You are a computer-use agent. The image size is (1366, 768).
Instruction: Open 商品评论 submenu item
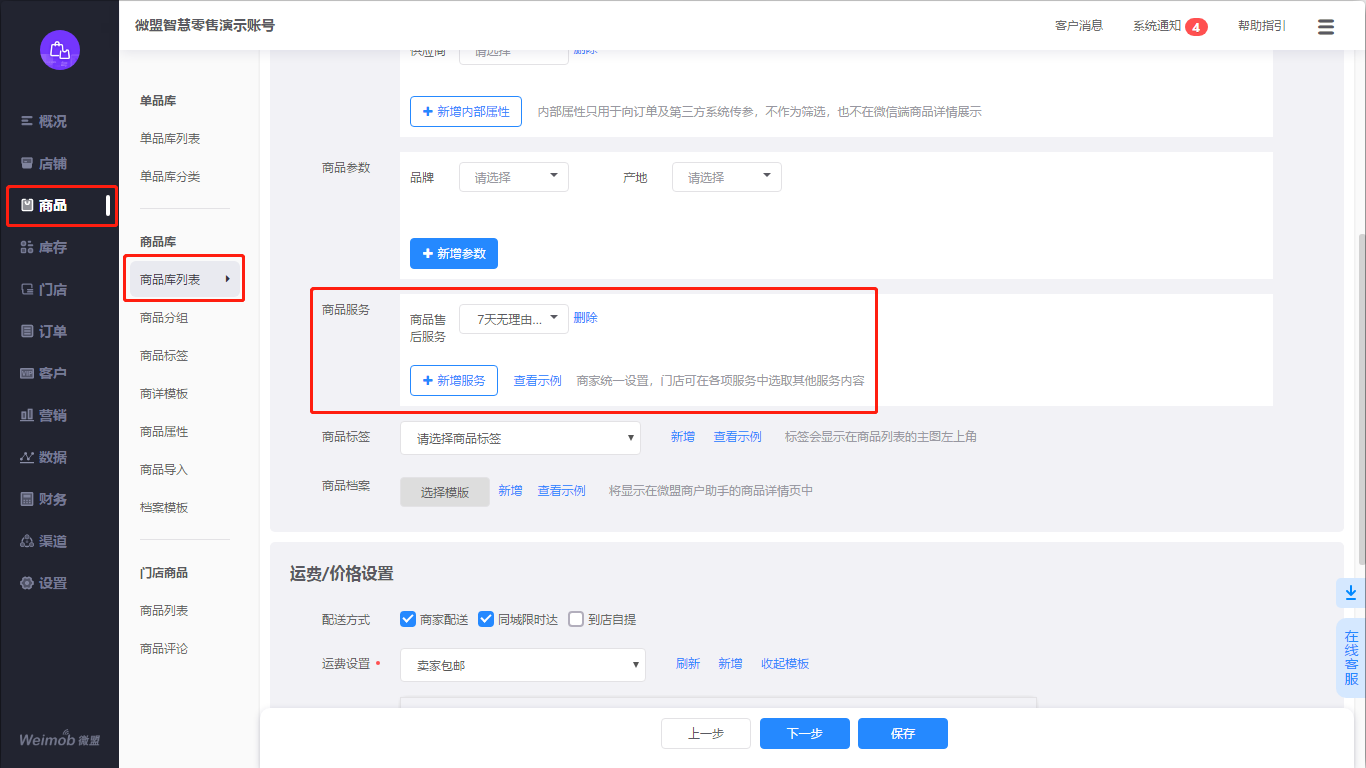[164, 648]
